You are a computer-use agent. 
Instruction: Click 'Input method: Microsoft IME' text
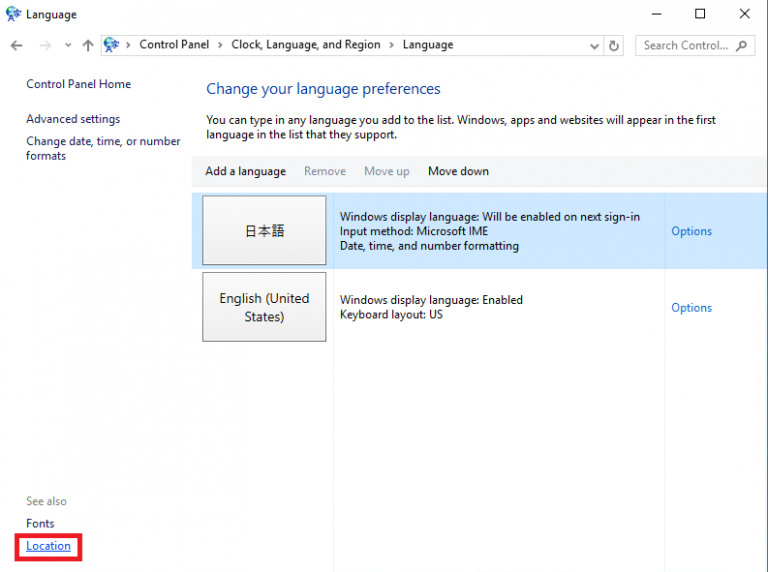pos(414,231)
